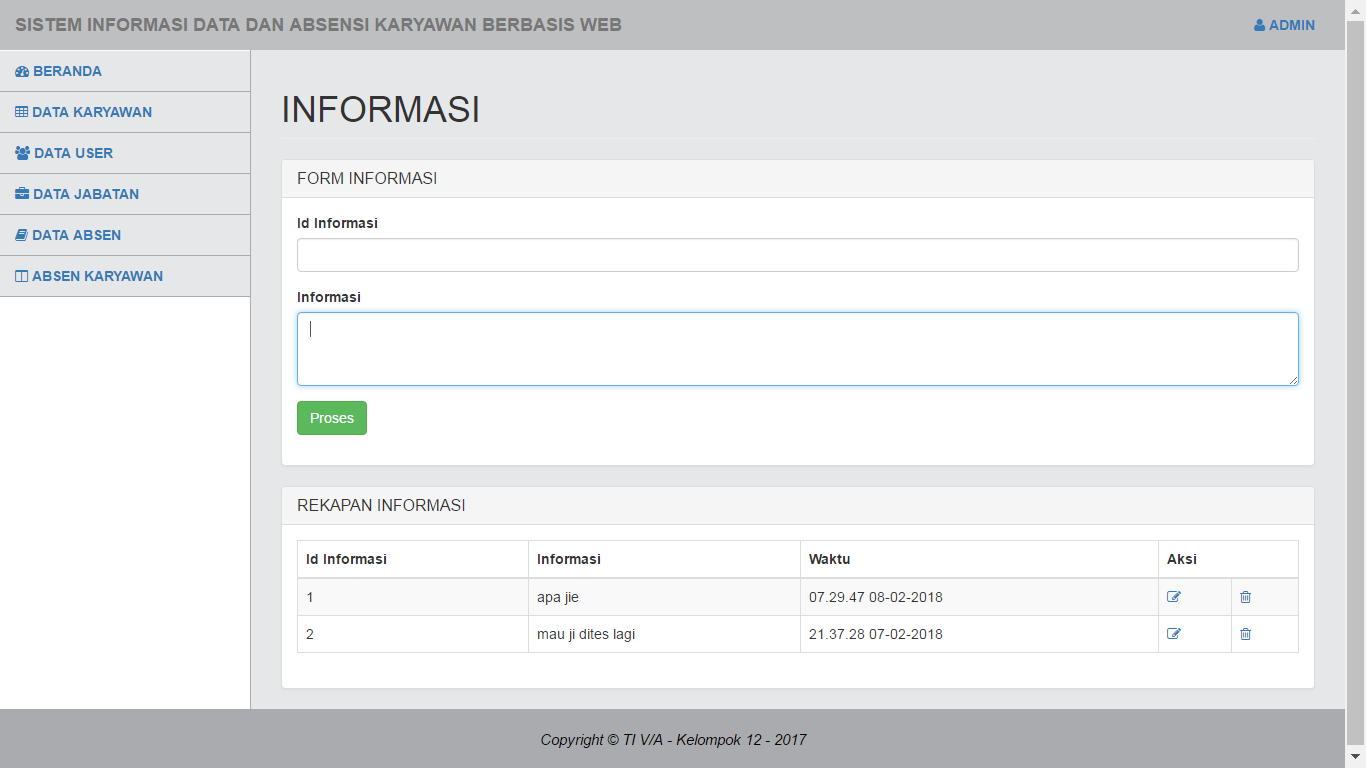
Task: Click the group icon beside DATA USER
Action: [23, 154]
